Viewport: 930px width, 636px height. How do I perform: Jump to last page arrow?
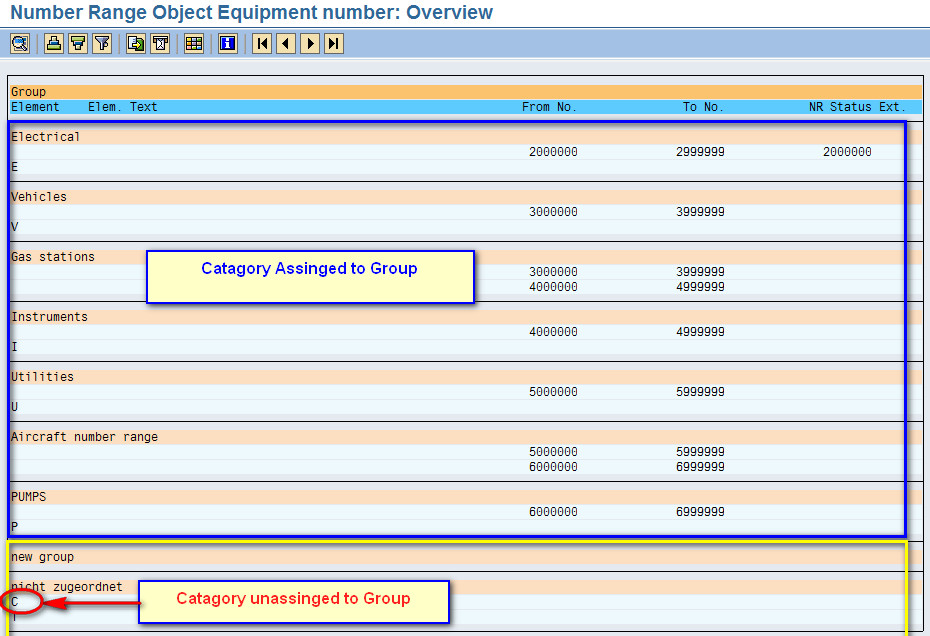pyautogui.click(x=333, y=43)
